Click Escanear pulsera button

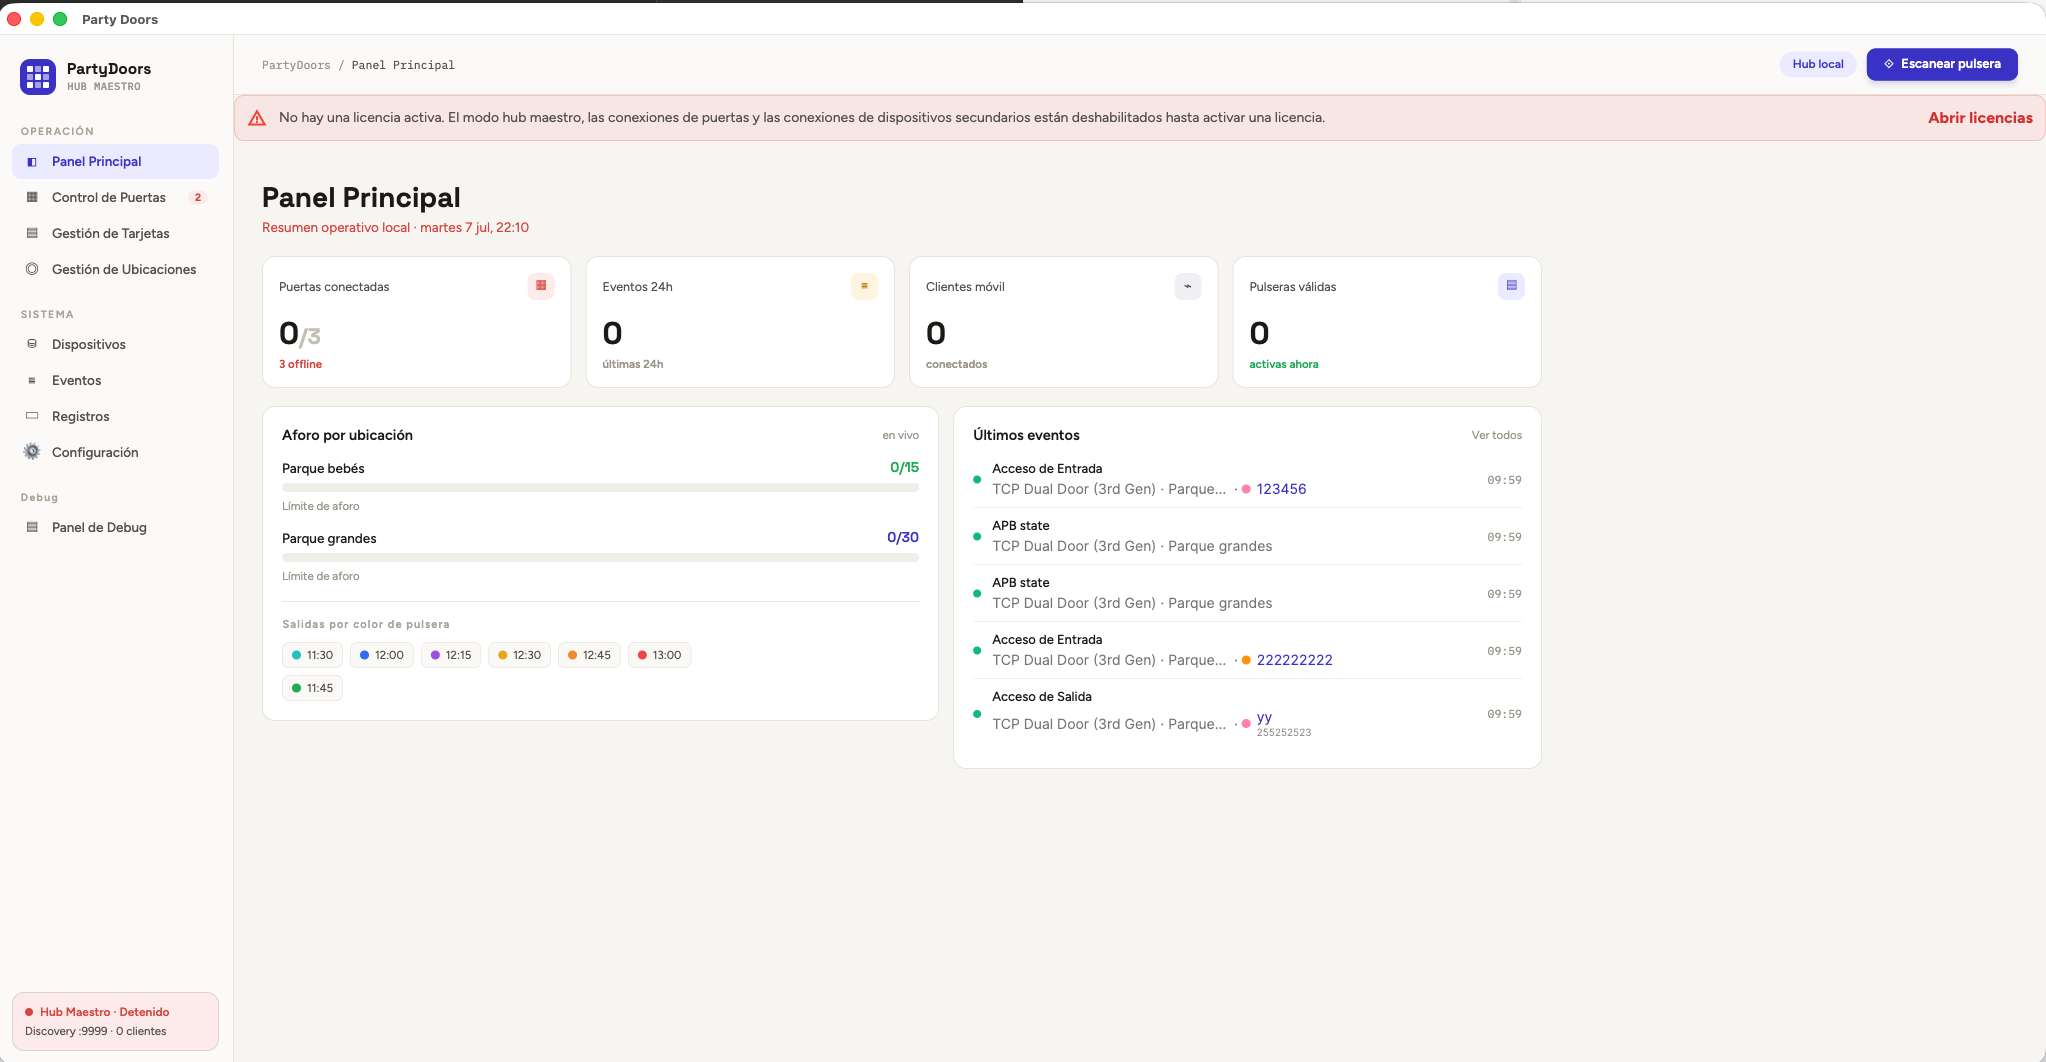pyautogui.click(x=1942, y=64)
